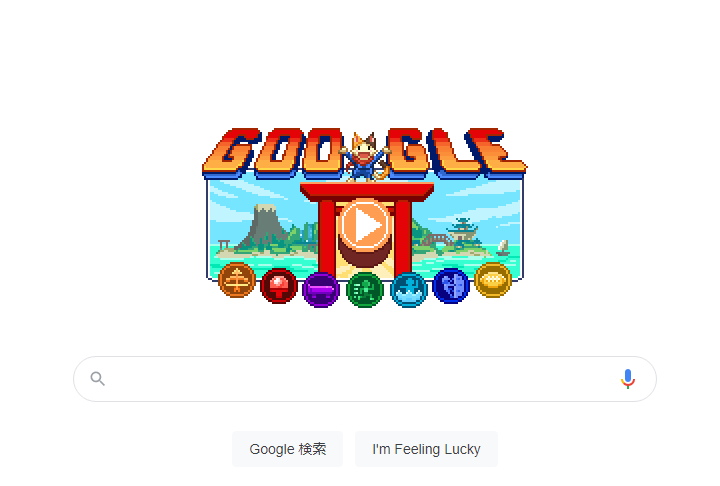Activate voice search via microphone icon
Image resolution: width=720 pixels, height=486 pixels.
click(x=628, y=379)
